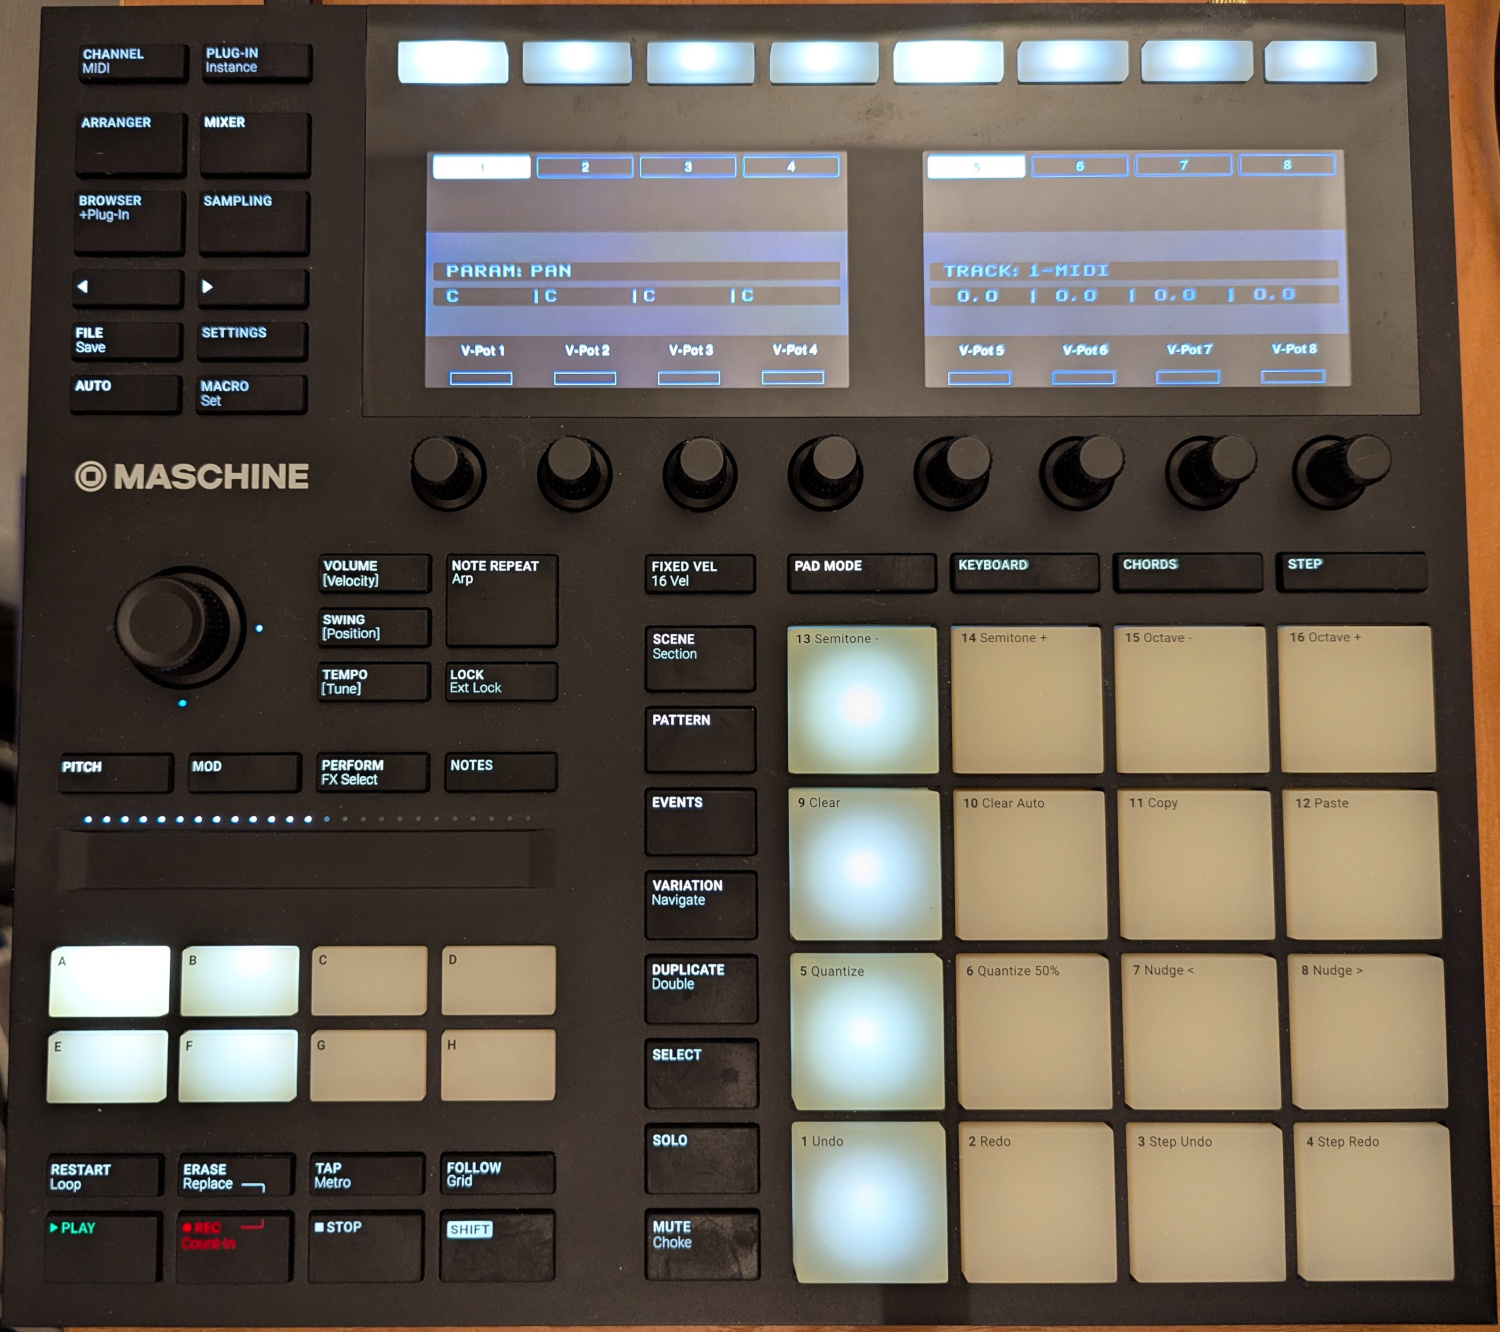Hit pad 16 Octave plus
Viewport: 1500px width, 1332px height.
coord(1358,699)
